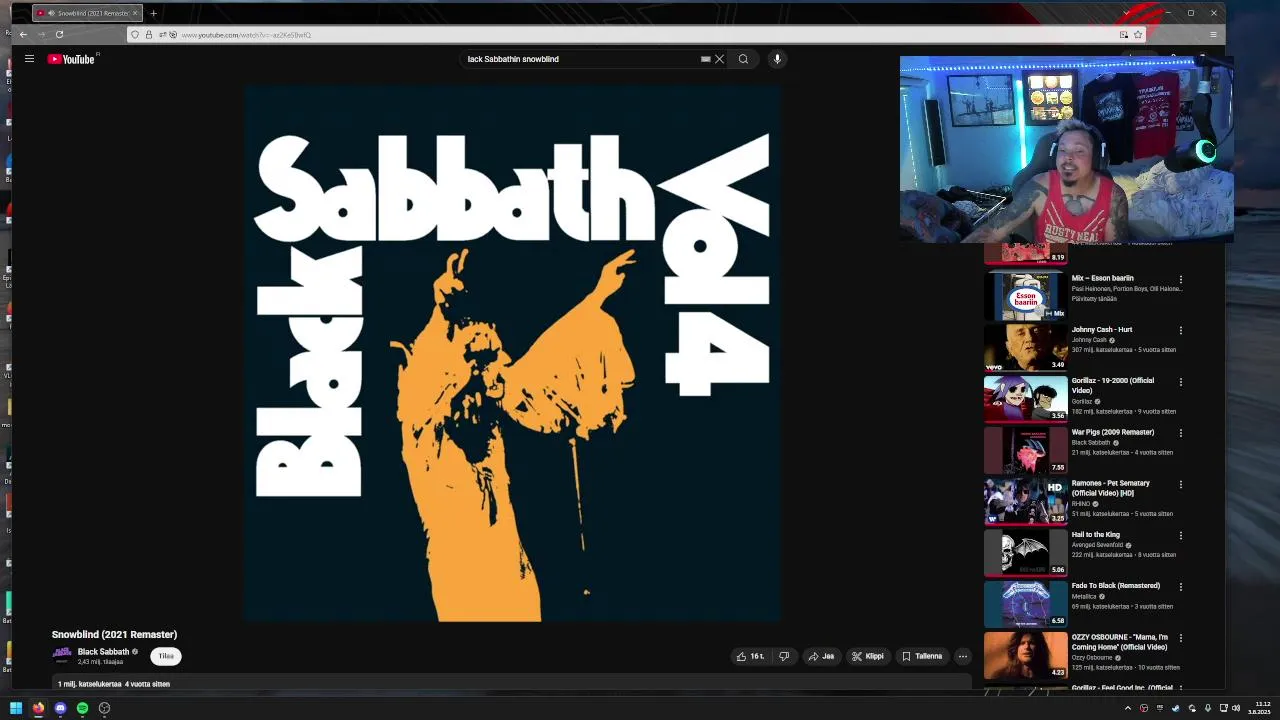1280x720 pixels.
Task: Open a new browser tab
Action: (x=153, y=13)
